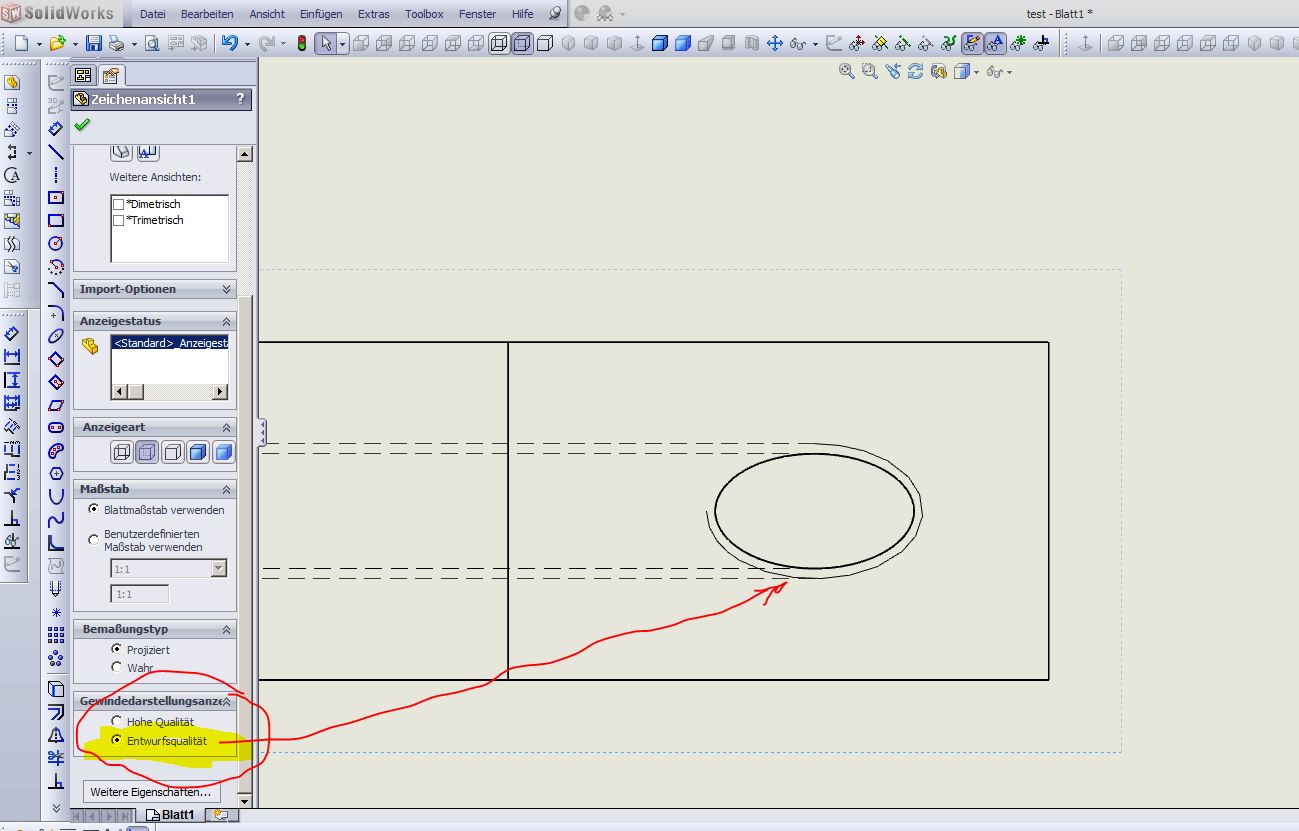Collapse the Anzeigestatus section
The height and width of the screenshot is (831, 1299).
click(226, 321)
